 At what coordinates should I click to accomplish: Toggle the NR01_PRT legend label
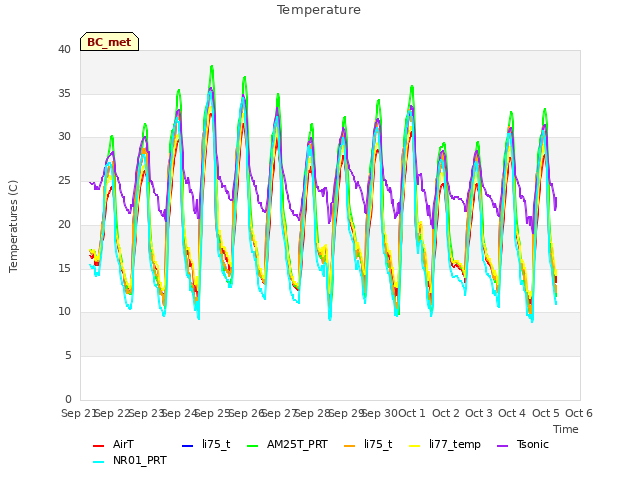coord(140,460)
